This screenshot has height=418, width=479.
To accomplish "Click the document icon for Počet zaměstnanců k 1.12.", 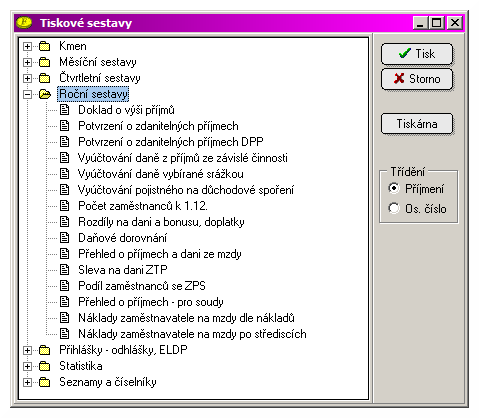I will (64, 206).
